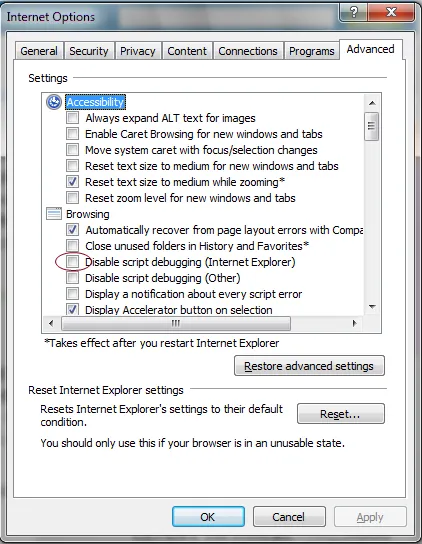Check Display a notification about every script error
422x544 pixels.
coord(73,294)
